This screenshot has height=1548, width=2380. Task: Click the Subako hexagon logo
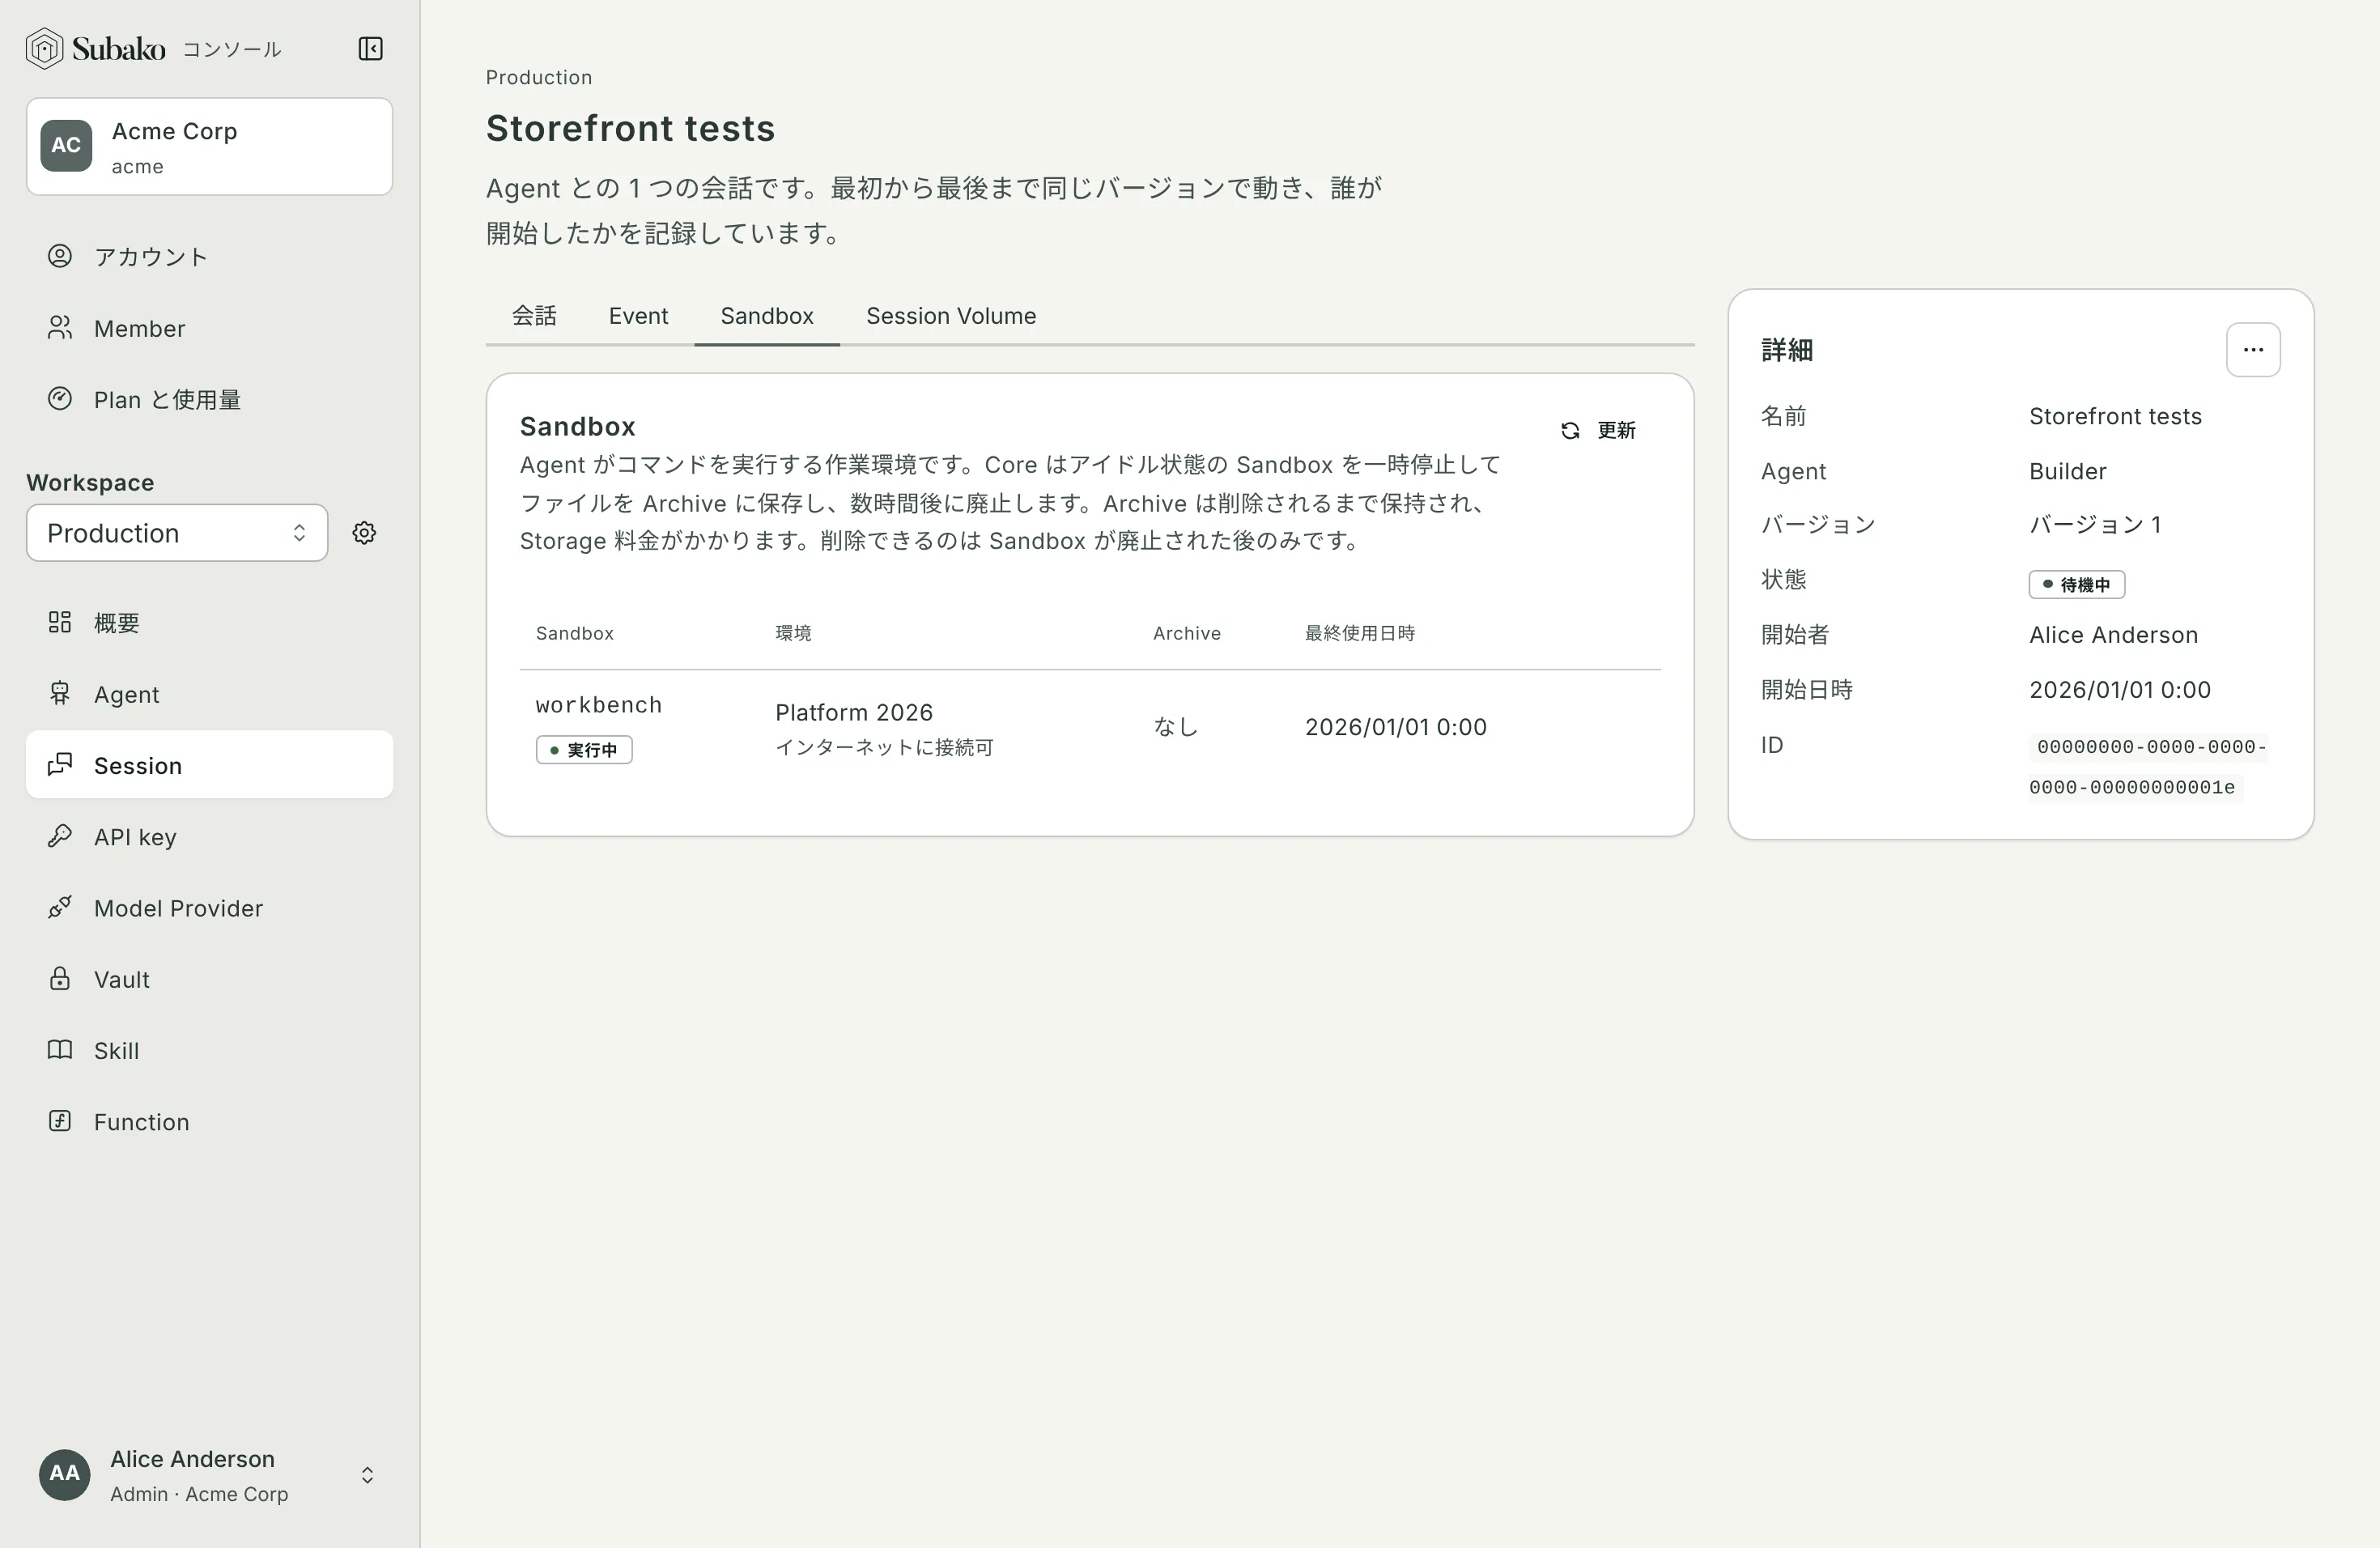[x=44, y=48]
